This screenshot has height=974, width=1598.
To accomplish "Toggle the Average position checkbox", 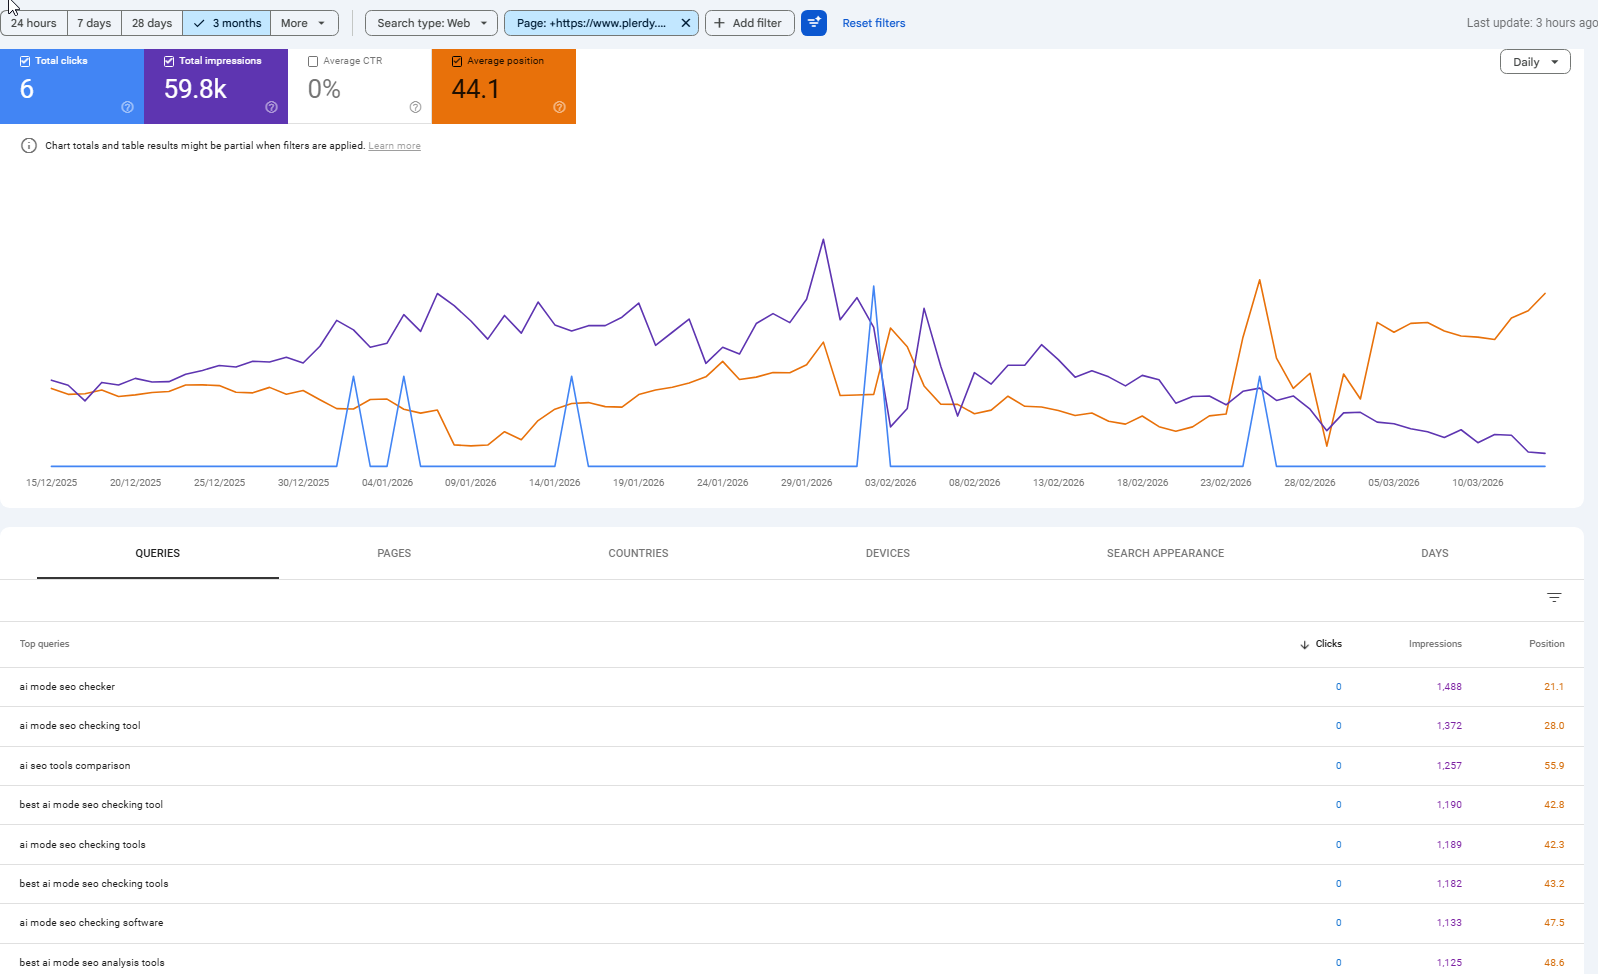I will 457,61.
